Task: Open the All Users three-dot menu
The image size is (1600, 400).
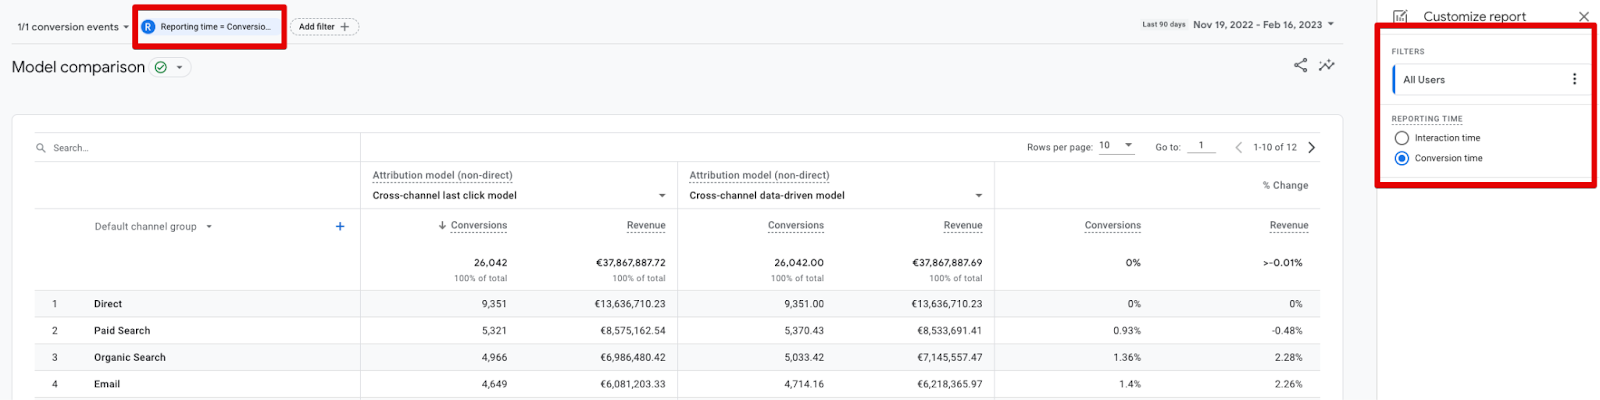Action: [1574, 79]
